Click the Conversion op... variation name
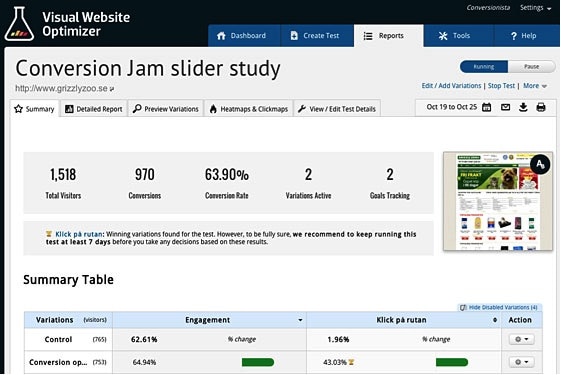561x375 pixels. pyautogui.click(x=58, y=362)
